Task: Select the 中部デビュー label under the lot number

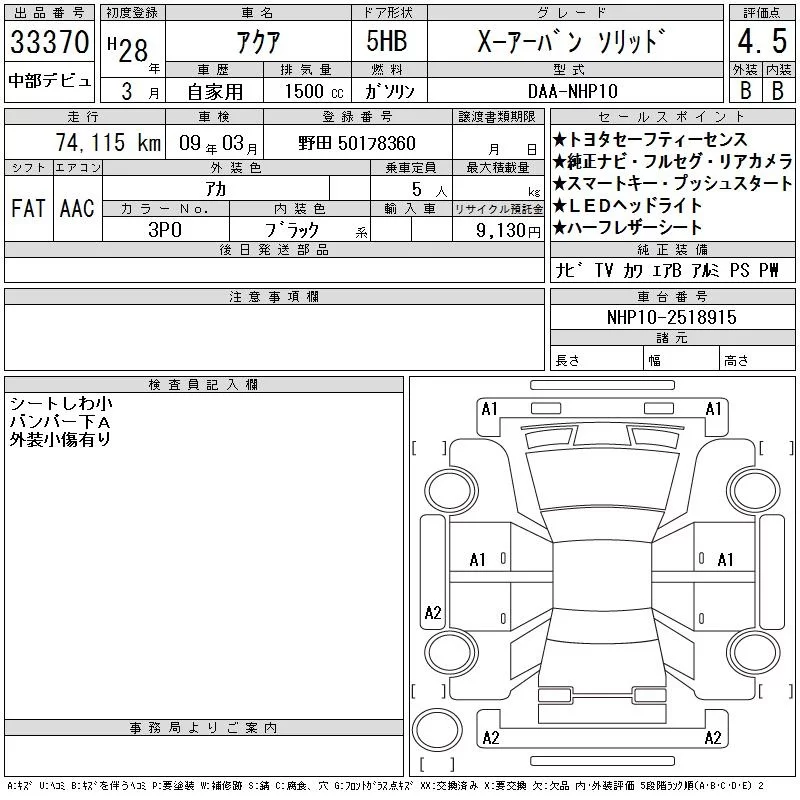Action: tap(49, 81)
